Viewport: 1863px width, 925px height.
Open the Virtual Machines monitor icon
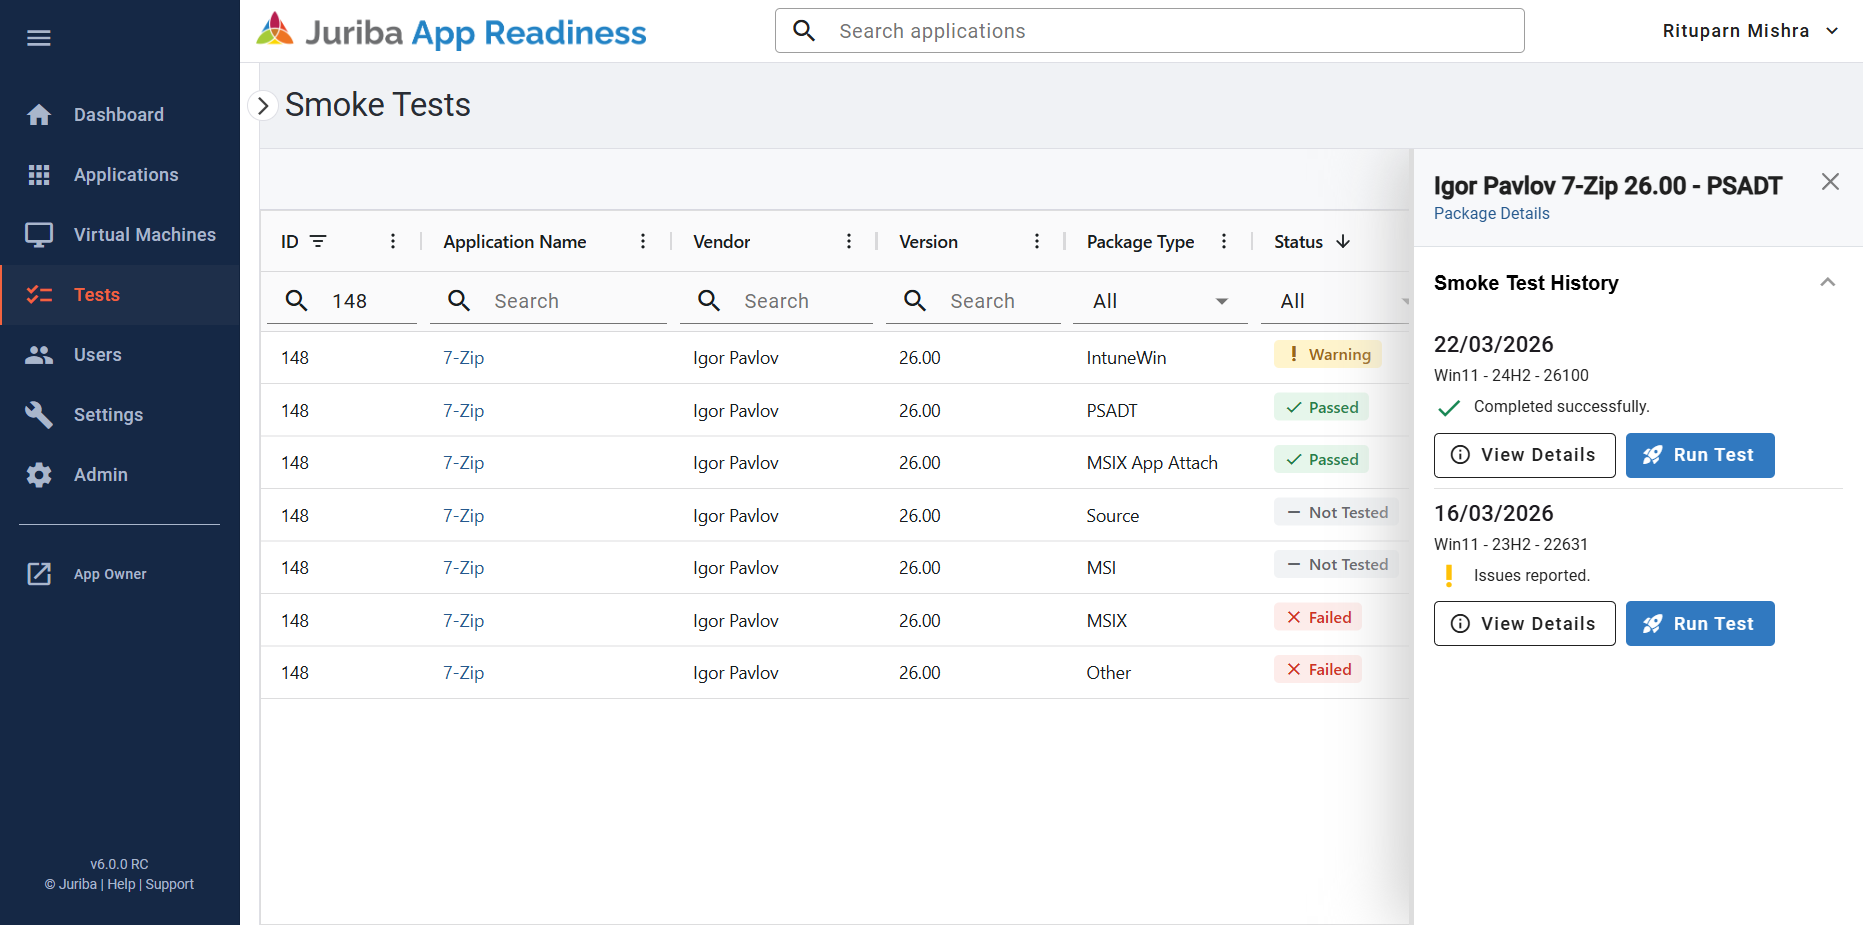pyautogui.click(x=39, y=235)
